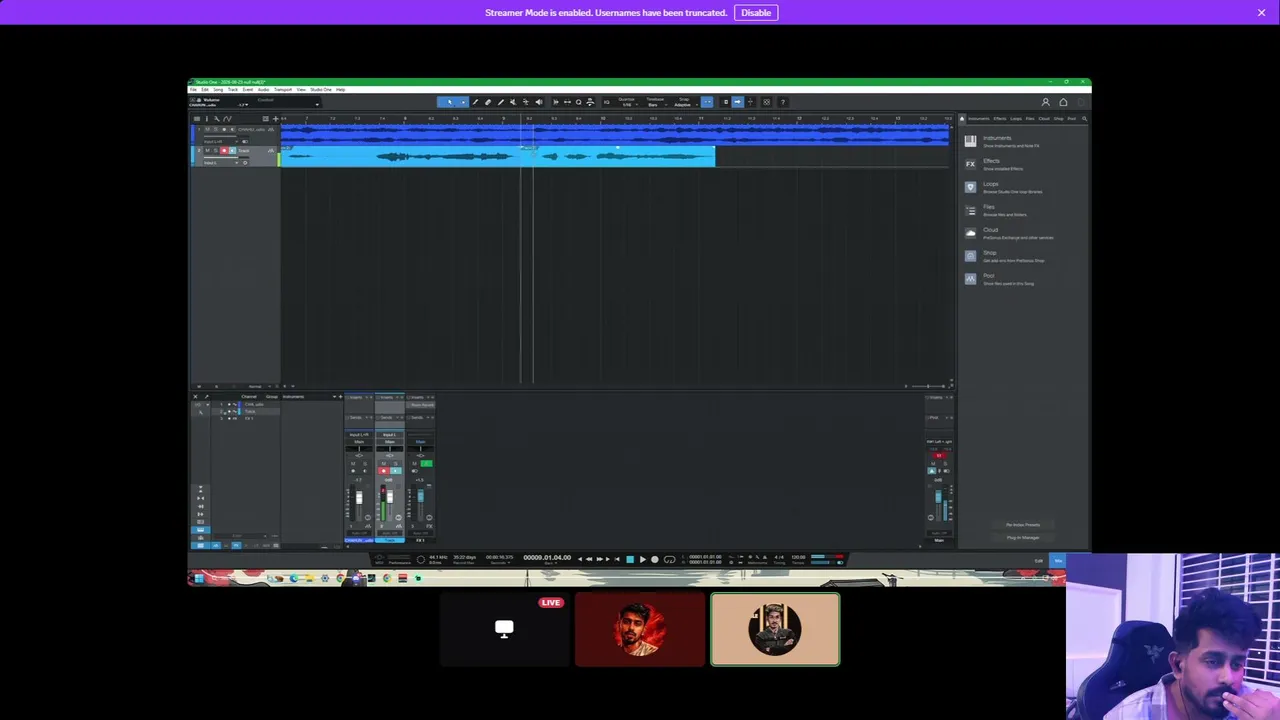
Task: Click Plug-In Manager in browser
Action: coord(1022,537)
